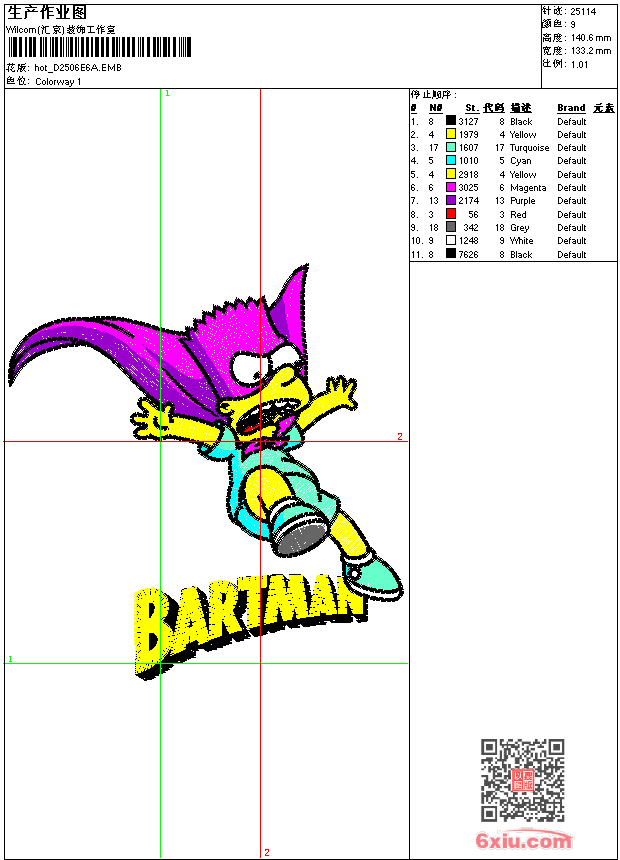Screen dimensions: 620x860
Task: Click the Bartman embroidery design preview
Action: point(205,472)
